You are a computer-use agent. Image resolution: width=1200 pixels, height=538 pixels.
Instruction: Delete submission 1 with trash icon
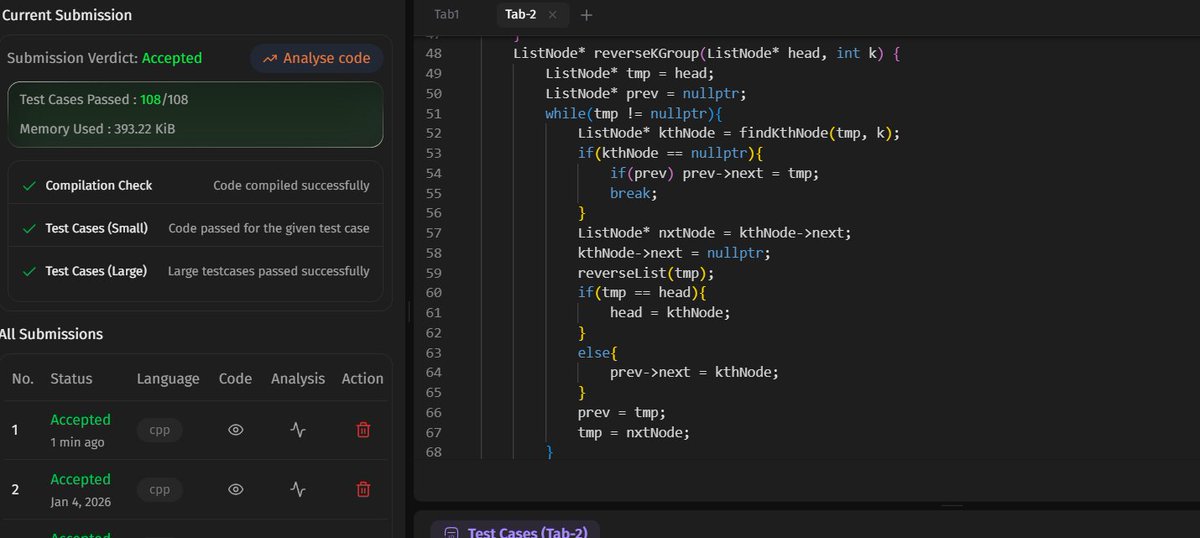[363, 430]
